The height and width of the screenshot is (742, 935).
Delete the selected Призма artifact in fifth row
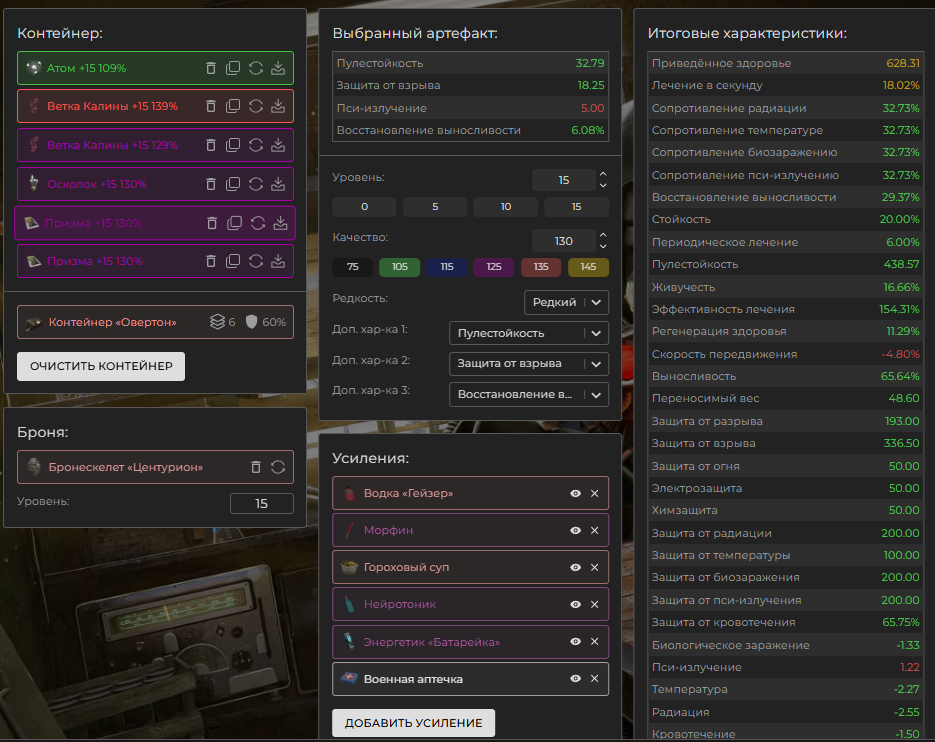click(212, 223)
